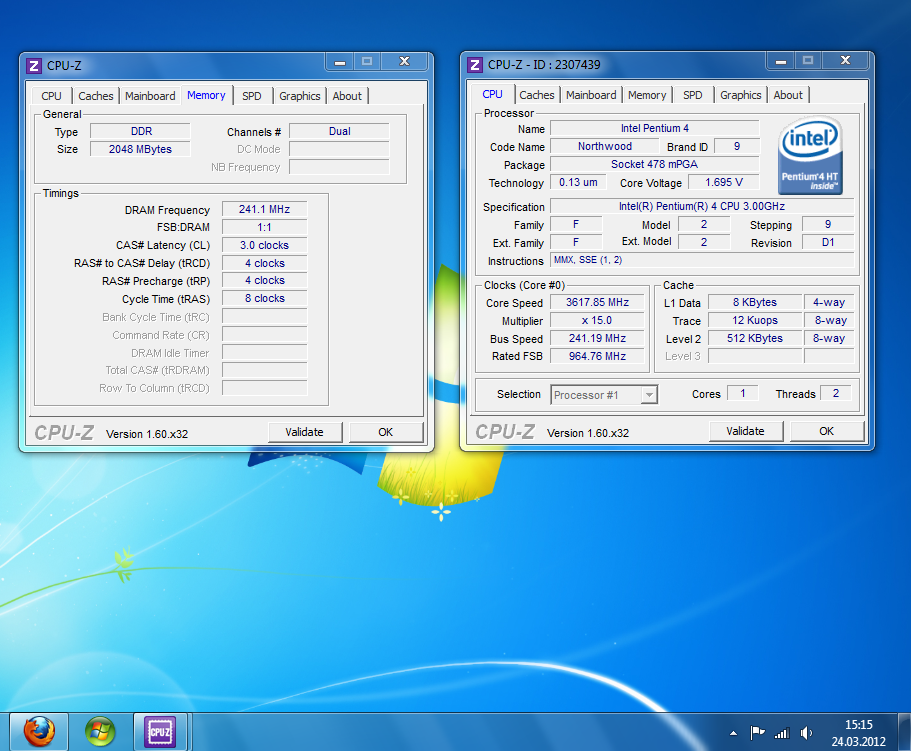The height and width of the screenshot is (751, 911).
Task: Open Graphics tab in left CPU-Z window
Action: point(300,96)
